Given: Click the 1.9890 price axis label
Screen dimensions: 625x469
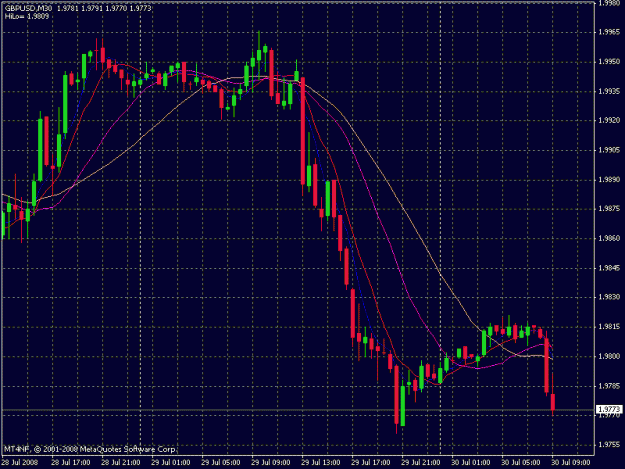Looking at the screenshot, I should coord(609,180).
